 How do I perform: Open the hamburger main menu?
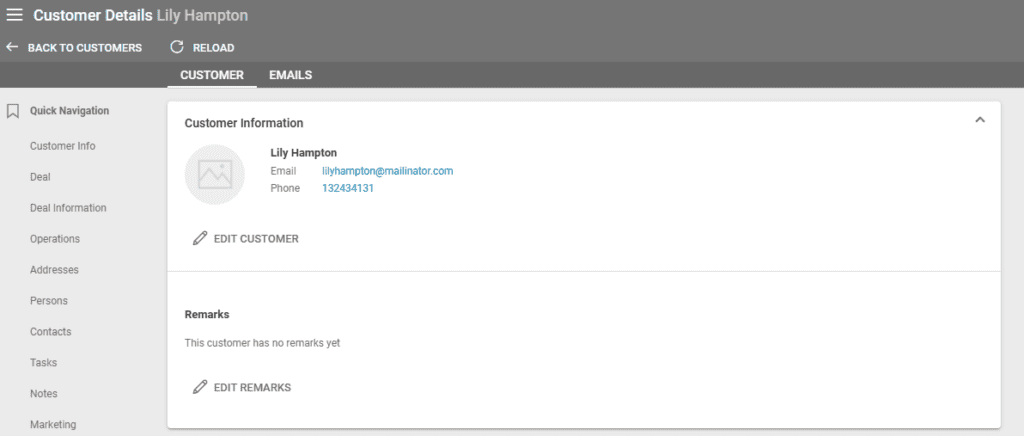pos(15,15)
